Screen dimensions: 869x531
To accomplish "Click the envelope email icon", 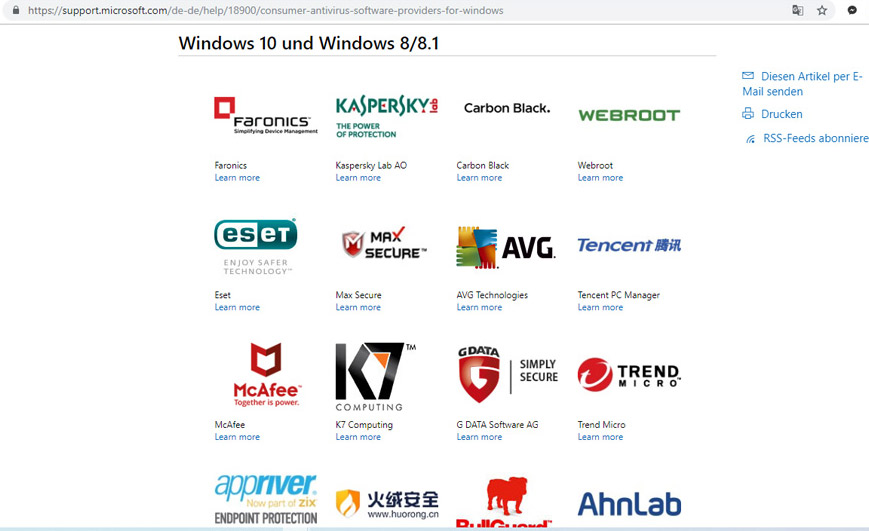I will click(x=748, y=75).
